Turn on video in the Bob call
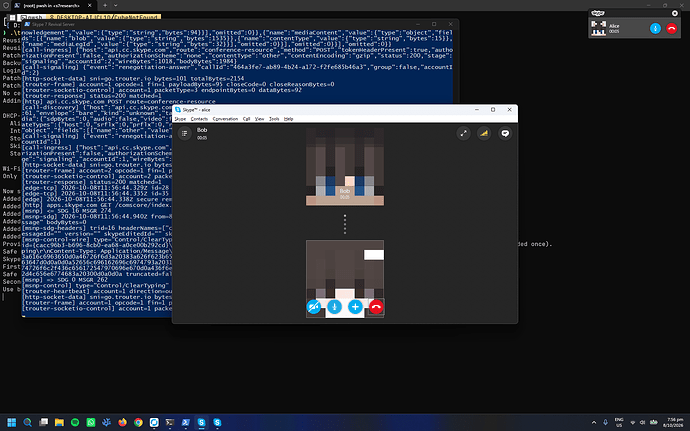The image size is (690, 431). pos(313,307)
